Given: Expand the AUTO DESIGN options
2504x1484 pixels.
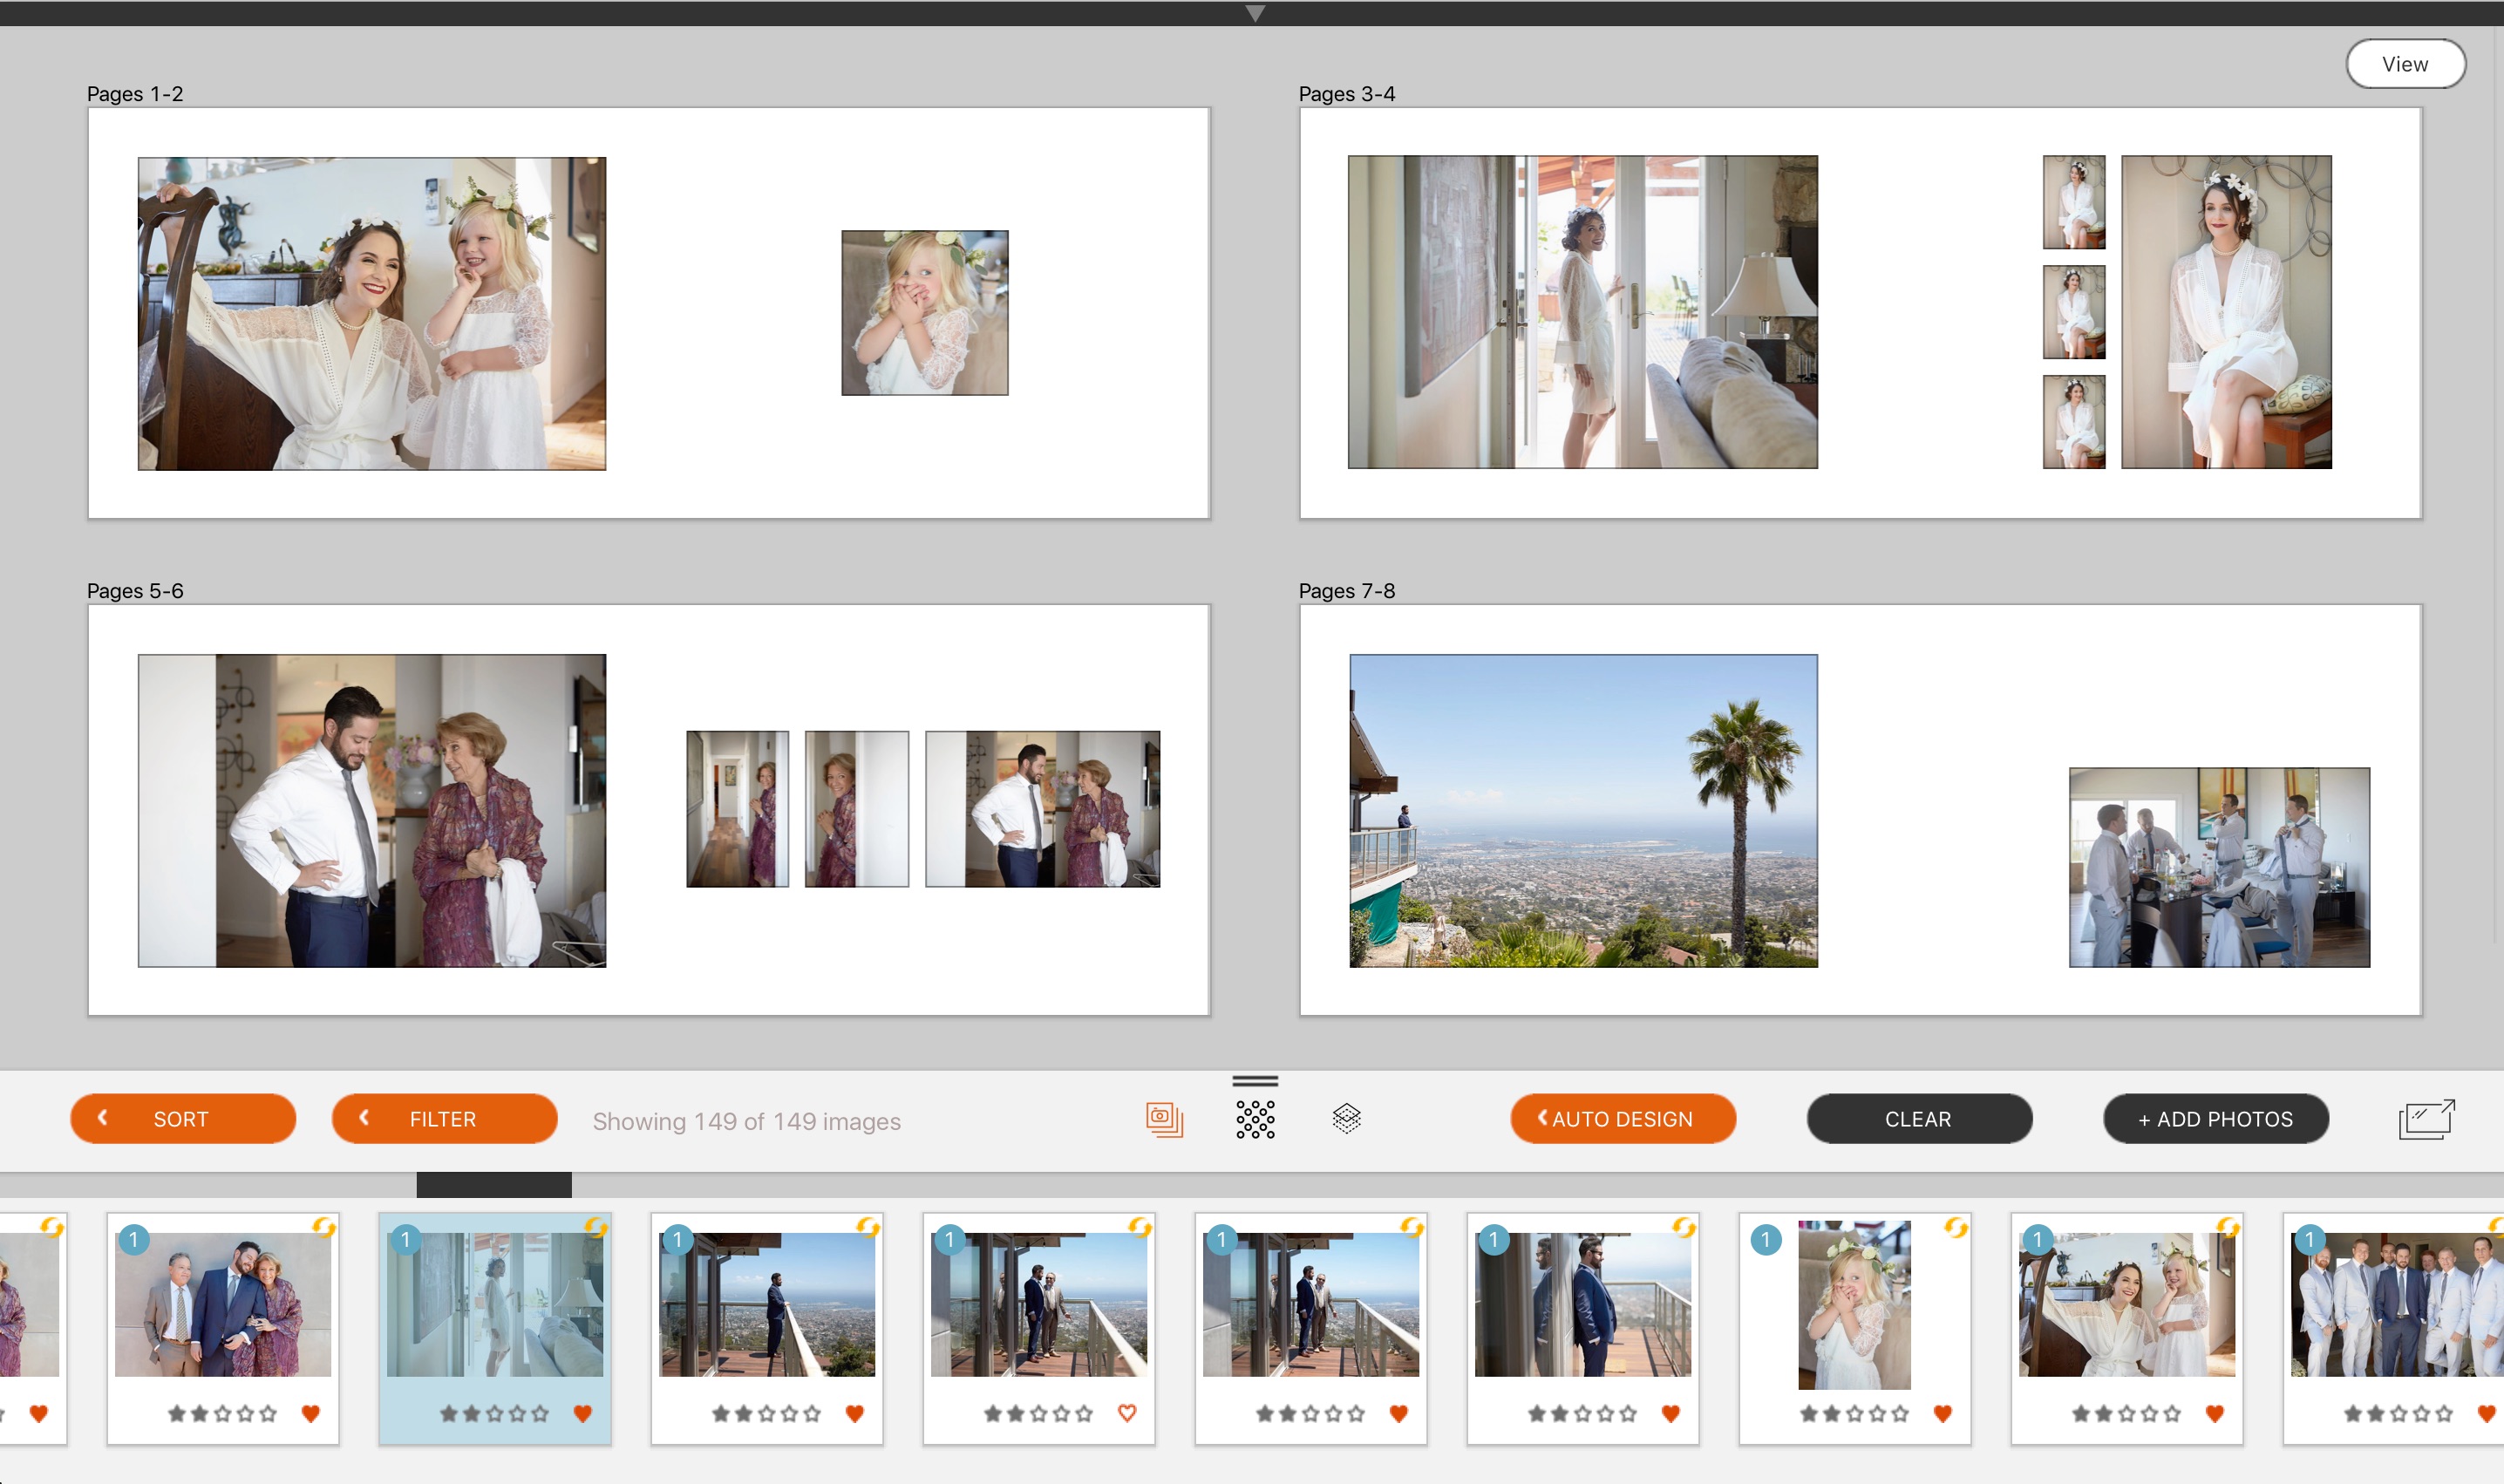Looking at the screenshot, I should (x=1623, y=1119).
